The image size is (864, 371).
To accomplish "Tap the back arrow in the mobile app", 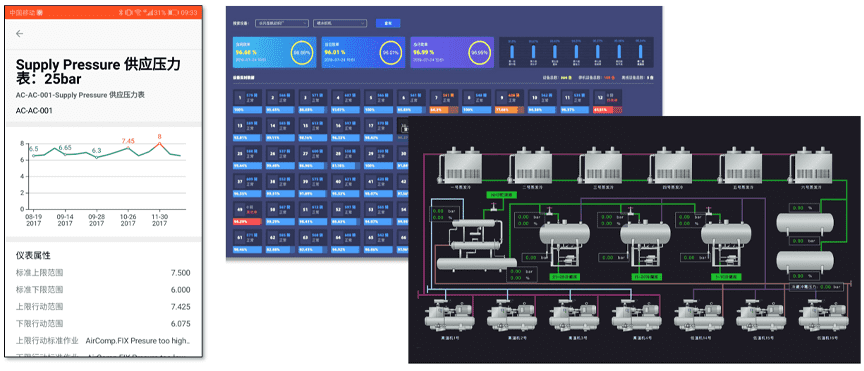I will (20, 34).
